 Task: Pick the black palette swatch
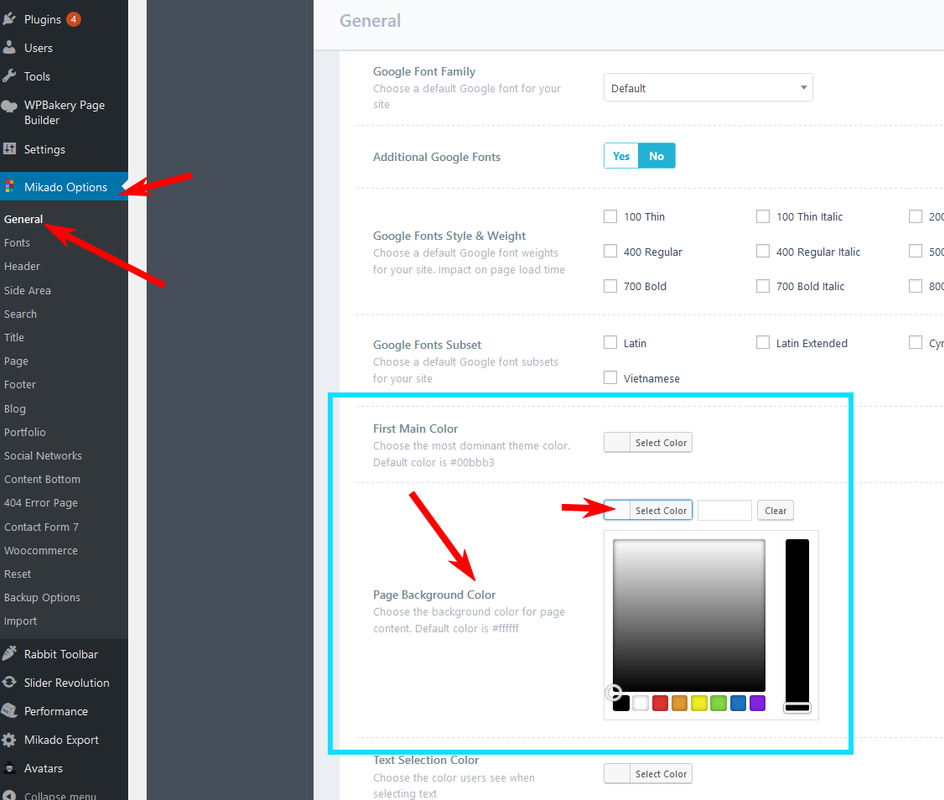coord(621,702)
